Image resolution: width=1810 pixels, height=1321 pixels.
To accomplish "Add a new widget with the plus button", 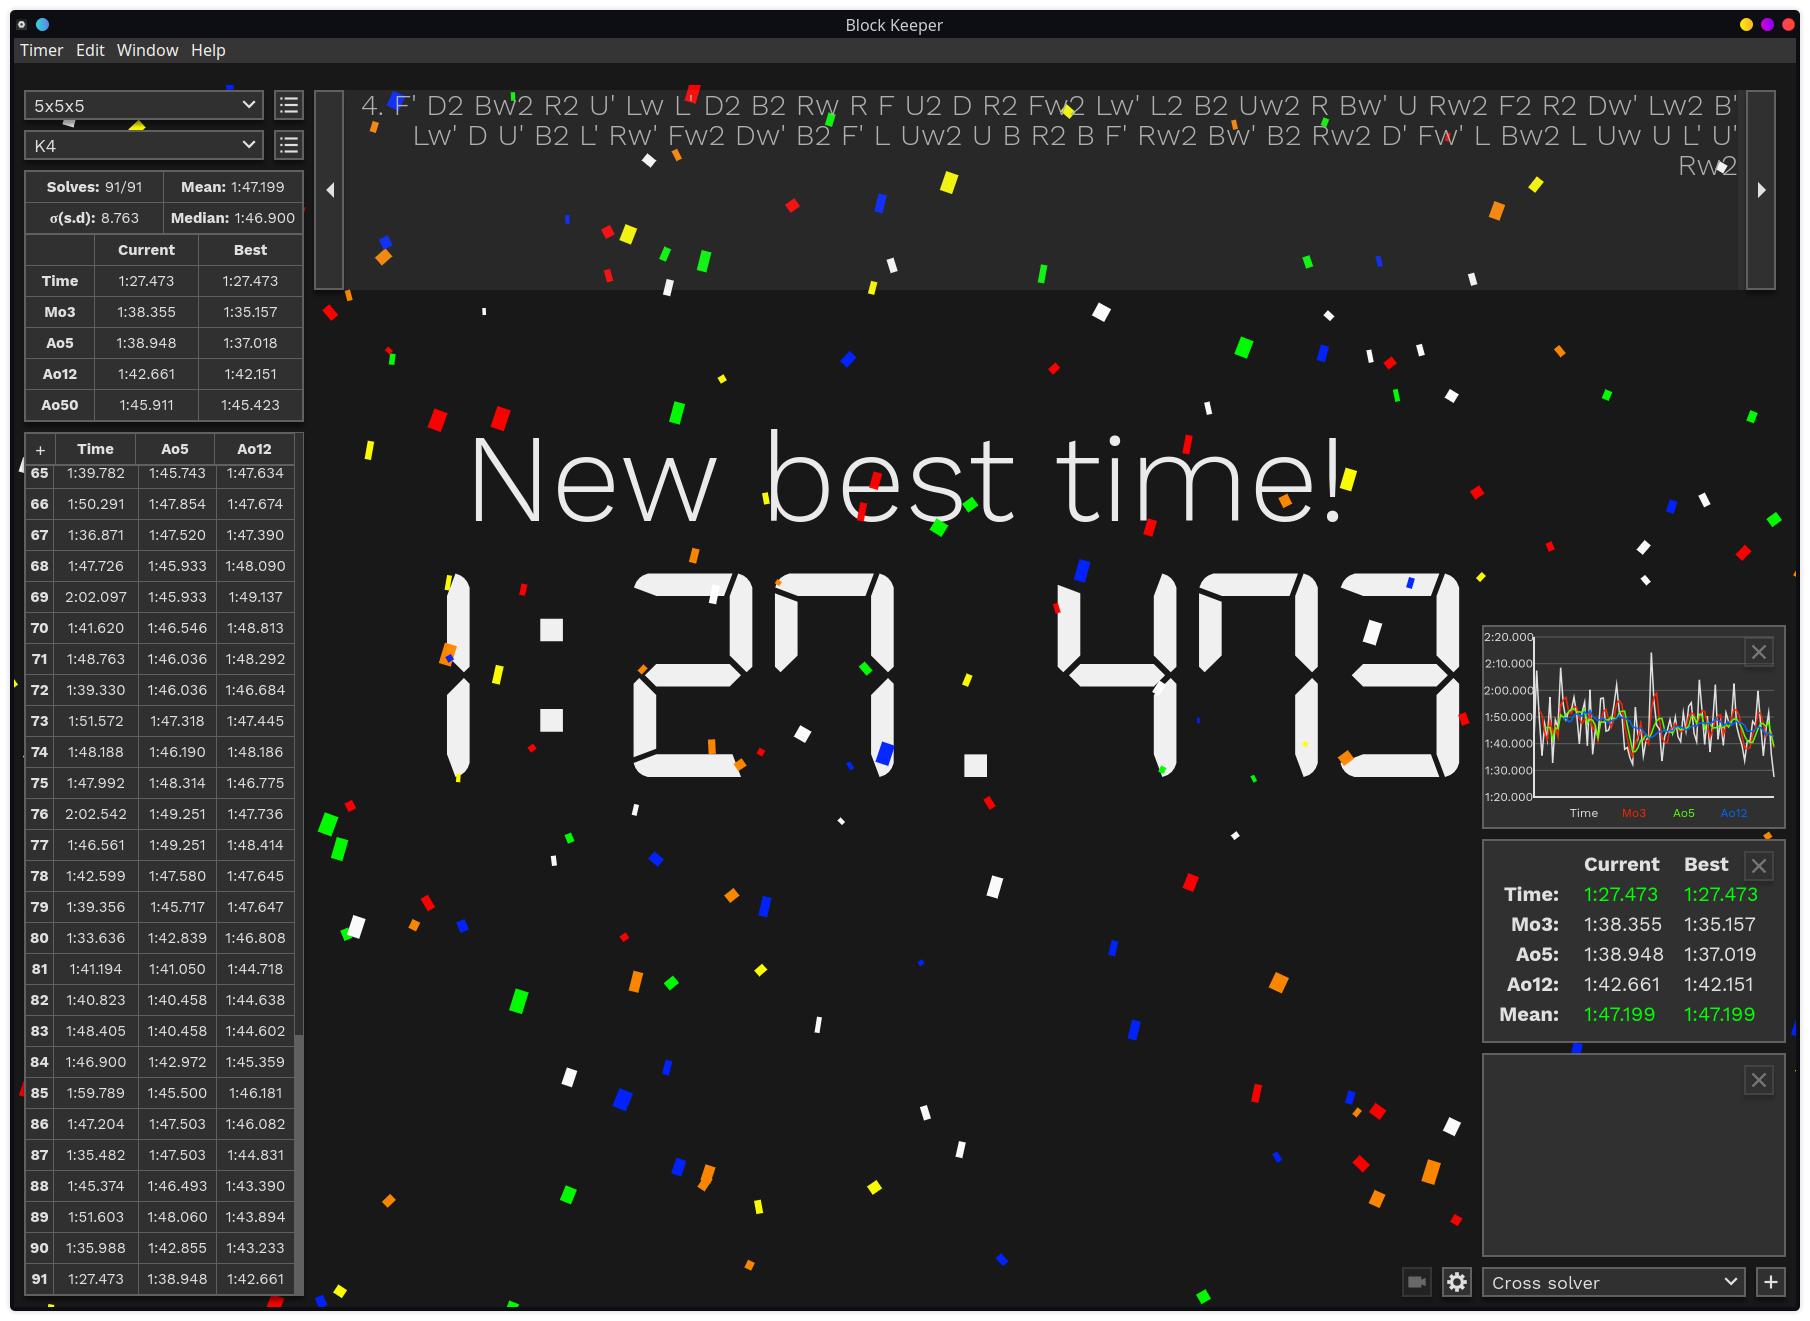I will (x=1771, y=1282).
